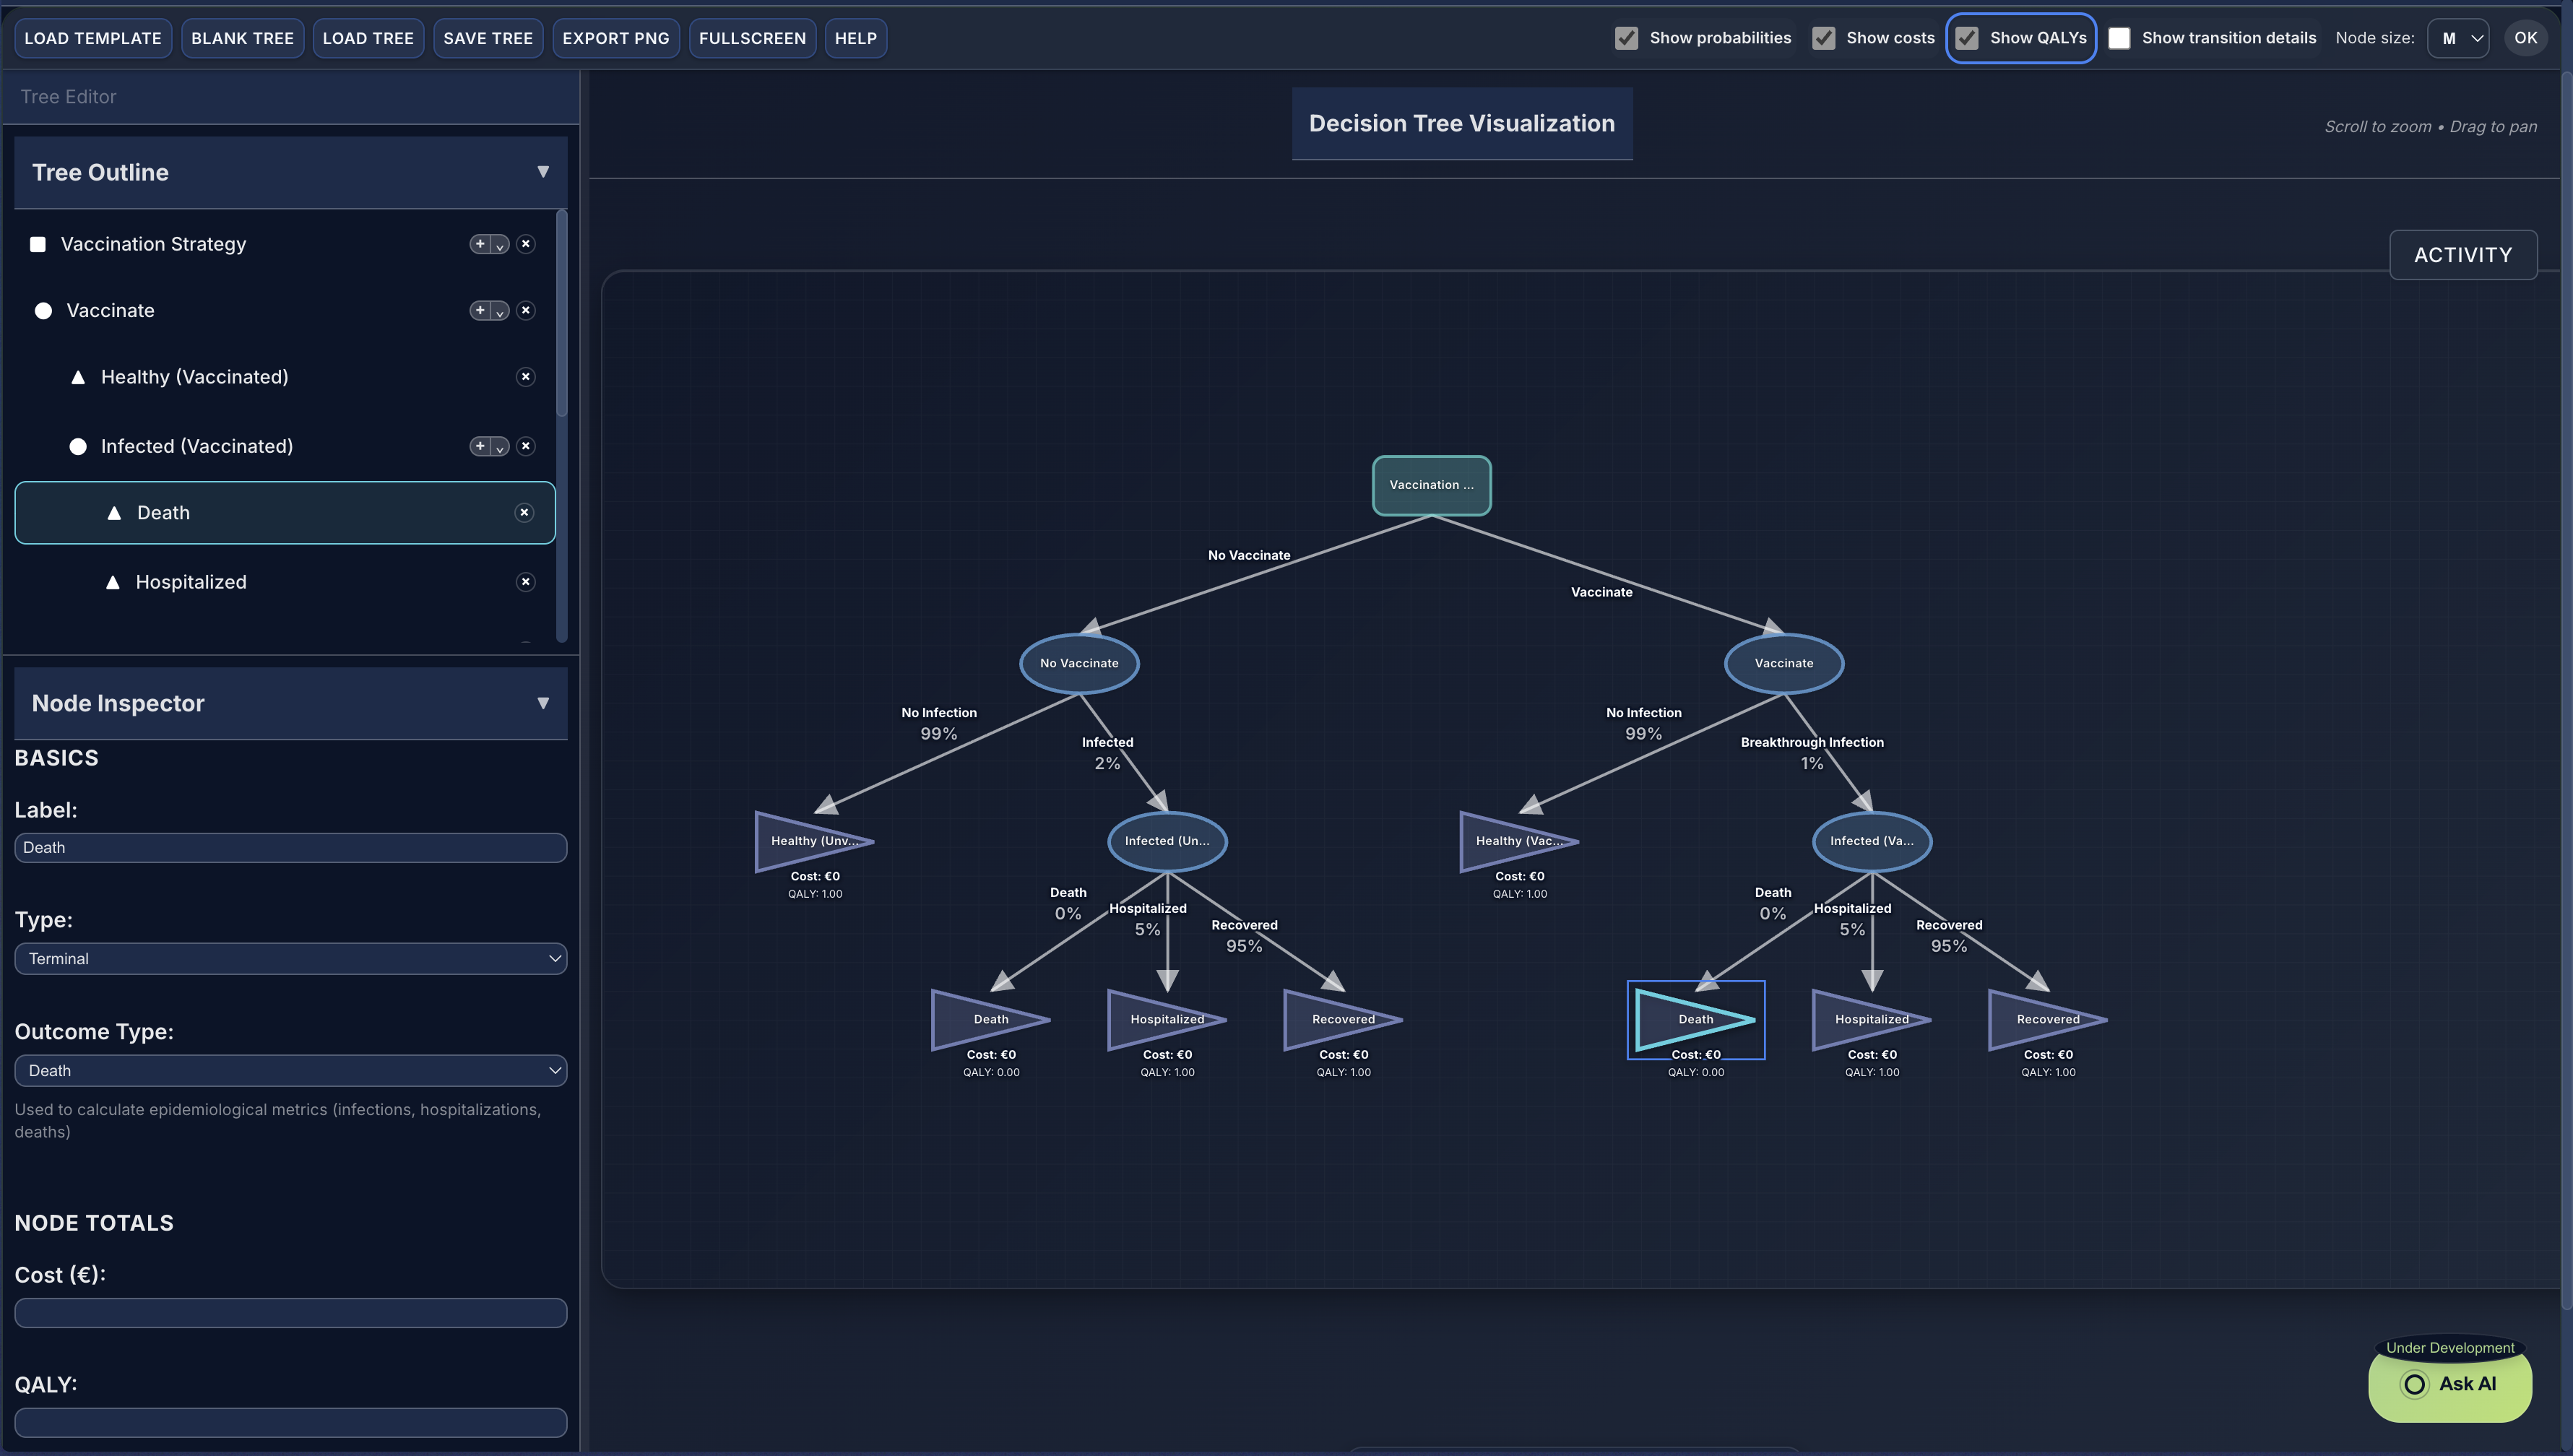Delete Healthy (Vaccinated) from the outline
Viewport: 2573px width, 1456px height.
click(x=526, y=377)
